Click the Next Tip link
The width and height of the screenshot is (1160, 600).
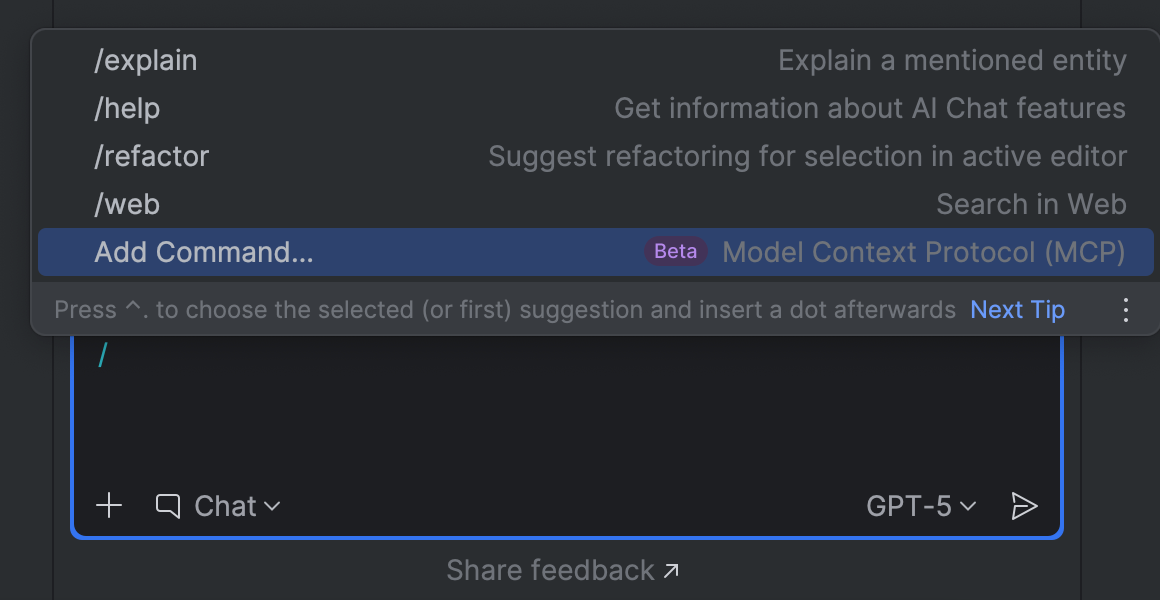(1017, 309)
